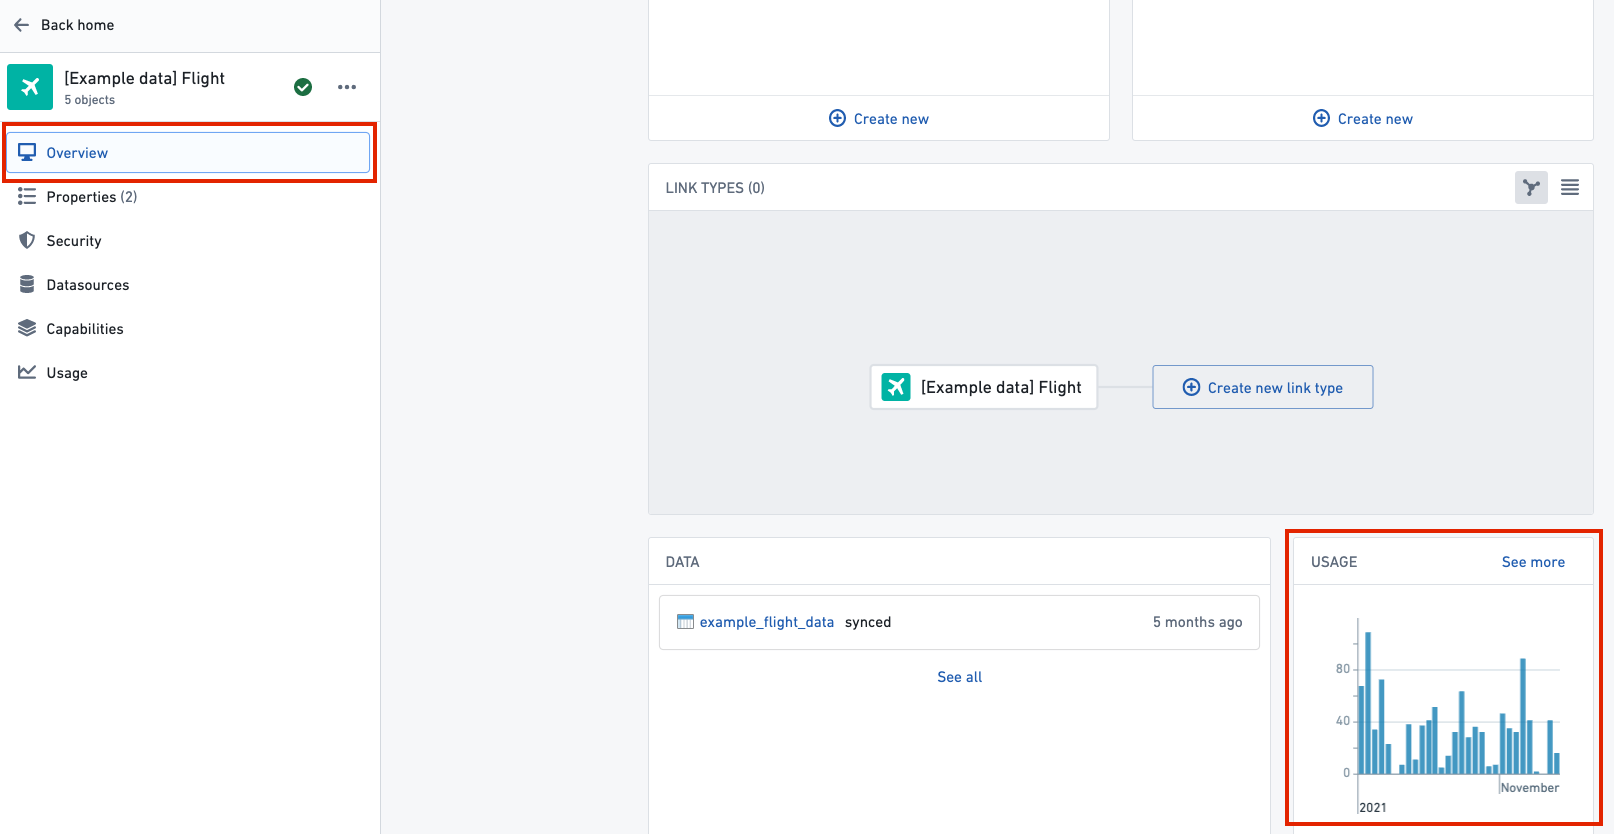Click Create new in the right card
Image resolution: width=1614 pixels, height=834 pixels.
[x=1363, y=119]
